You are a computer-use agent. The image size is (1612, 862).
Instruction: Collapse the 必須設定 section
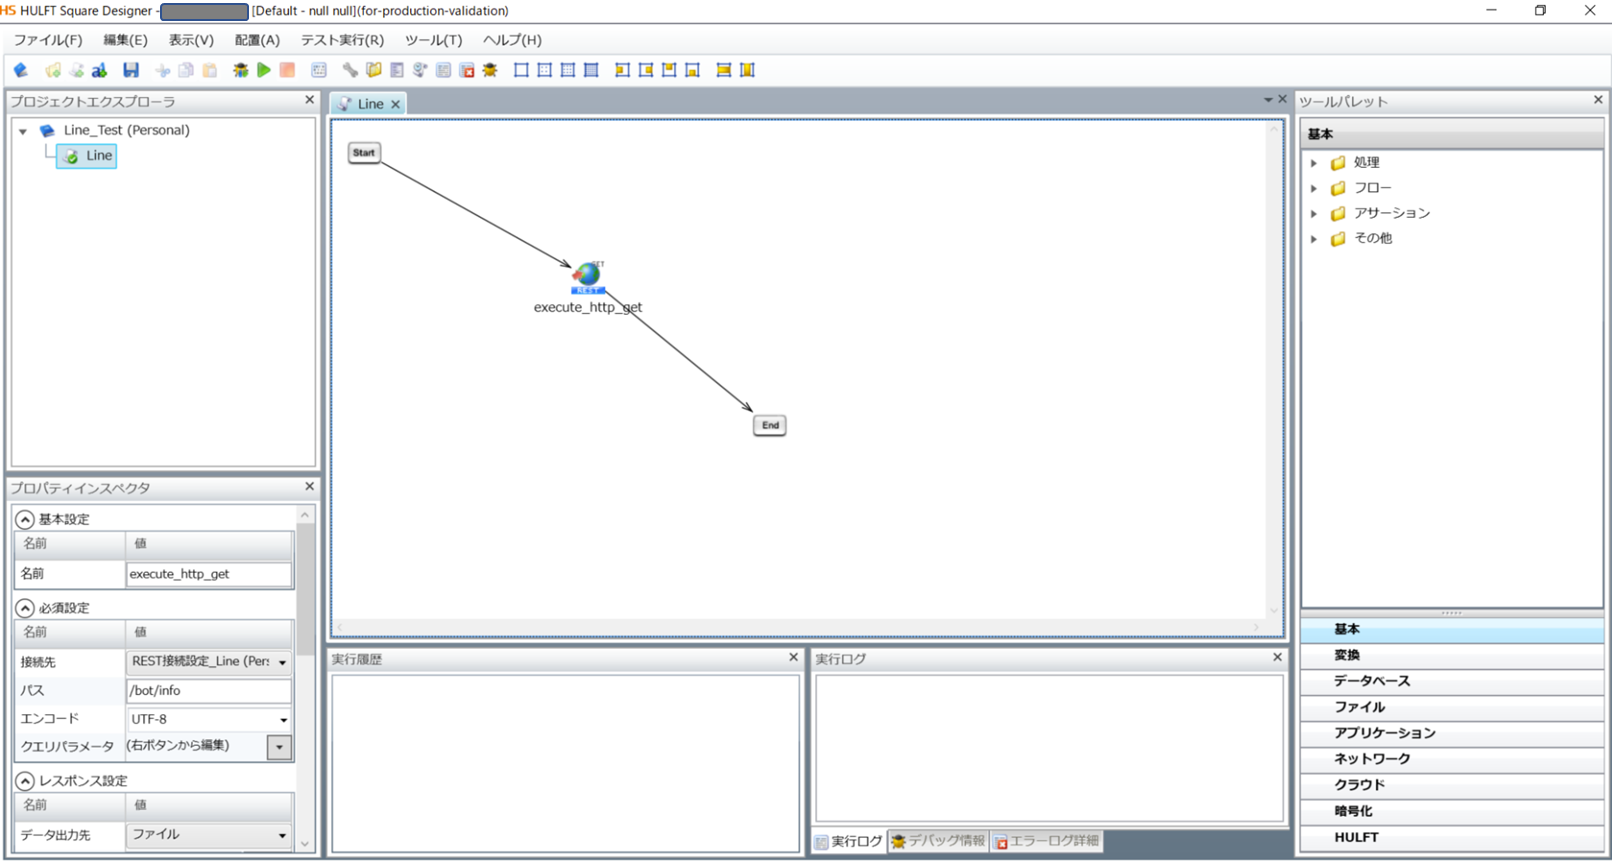(25, 608)
